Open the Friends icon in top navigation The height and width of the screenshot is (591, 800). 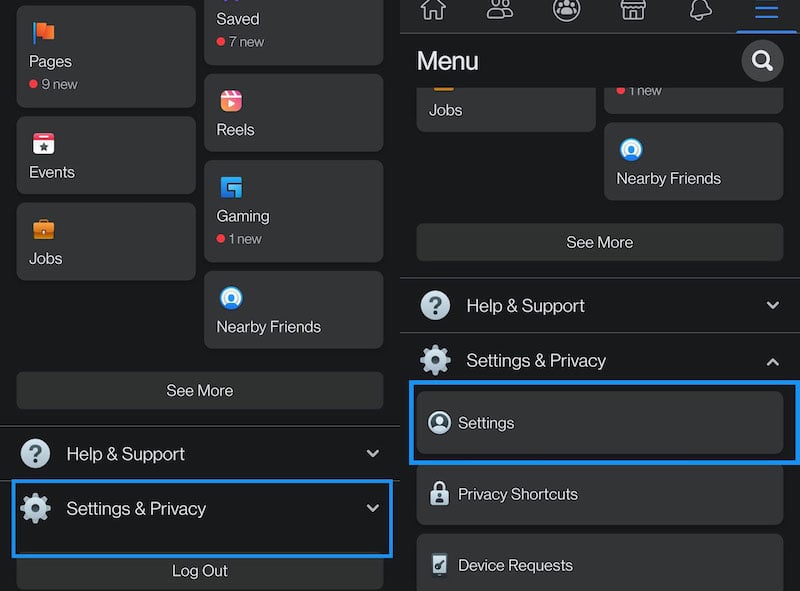(x=499, y=10)
